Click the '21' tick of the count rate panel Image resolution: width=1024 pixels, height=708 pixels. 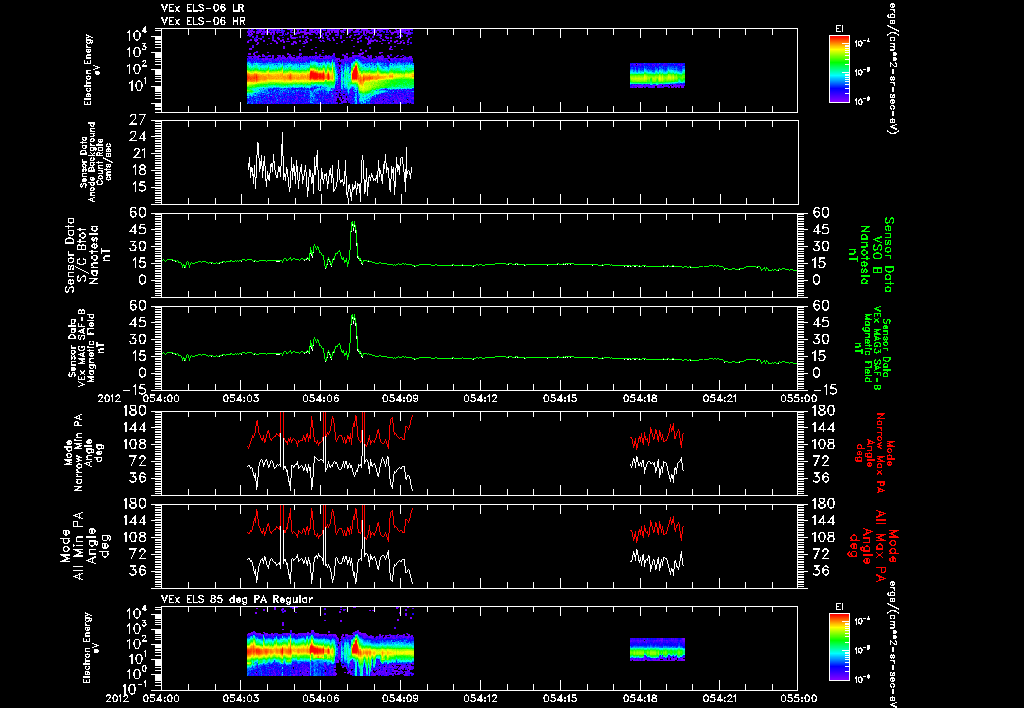pos(139,153)
